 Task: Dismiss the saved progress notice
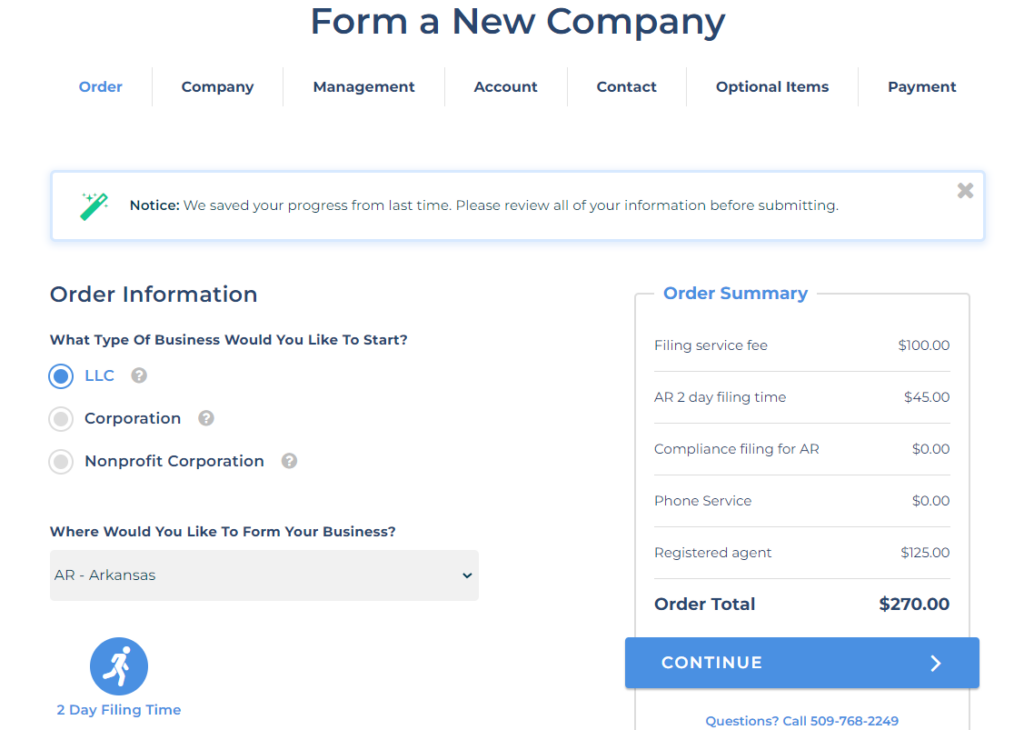(x=965, y=191)
